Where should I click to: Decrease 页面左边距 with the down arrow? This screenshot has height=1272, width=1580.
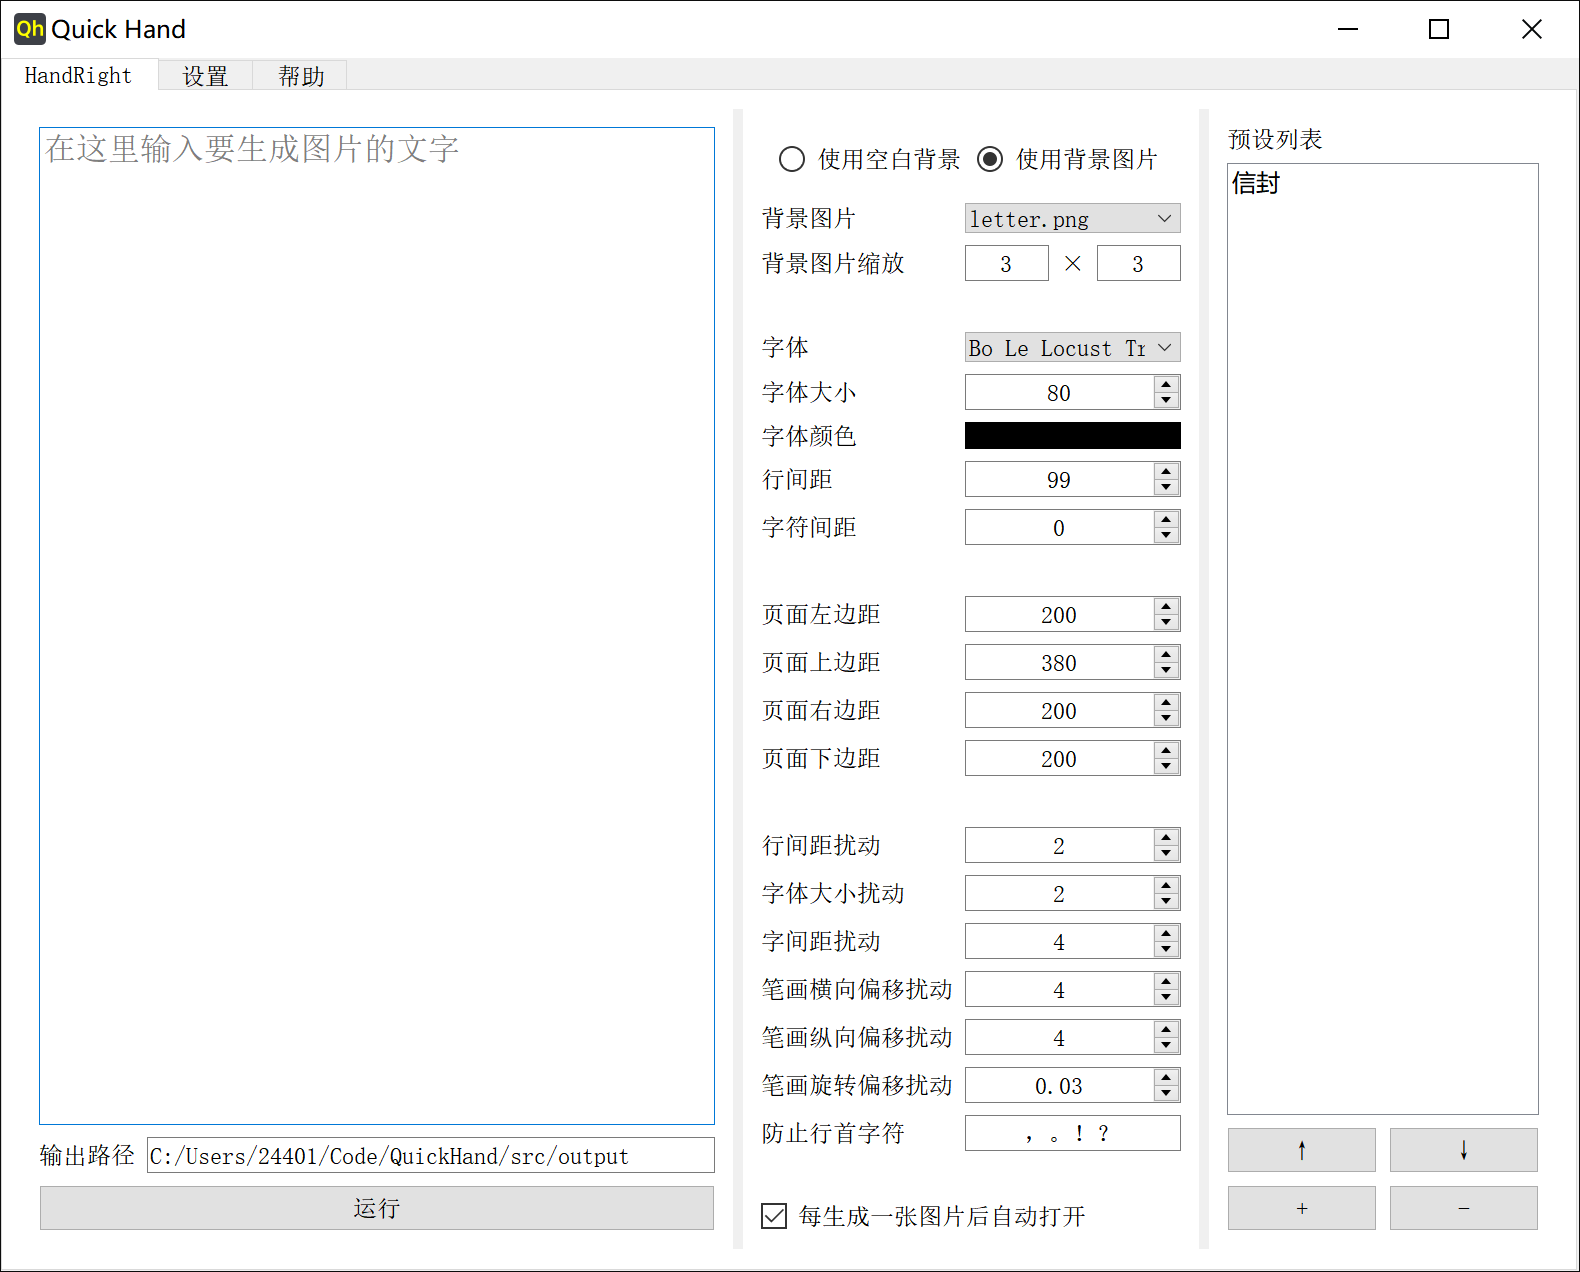point(1167,622)
